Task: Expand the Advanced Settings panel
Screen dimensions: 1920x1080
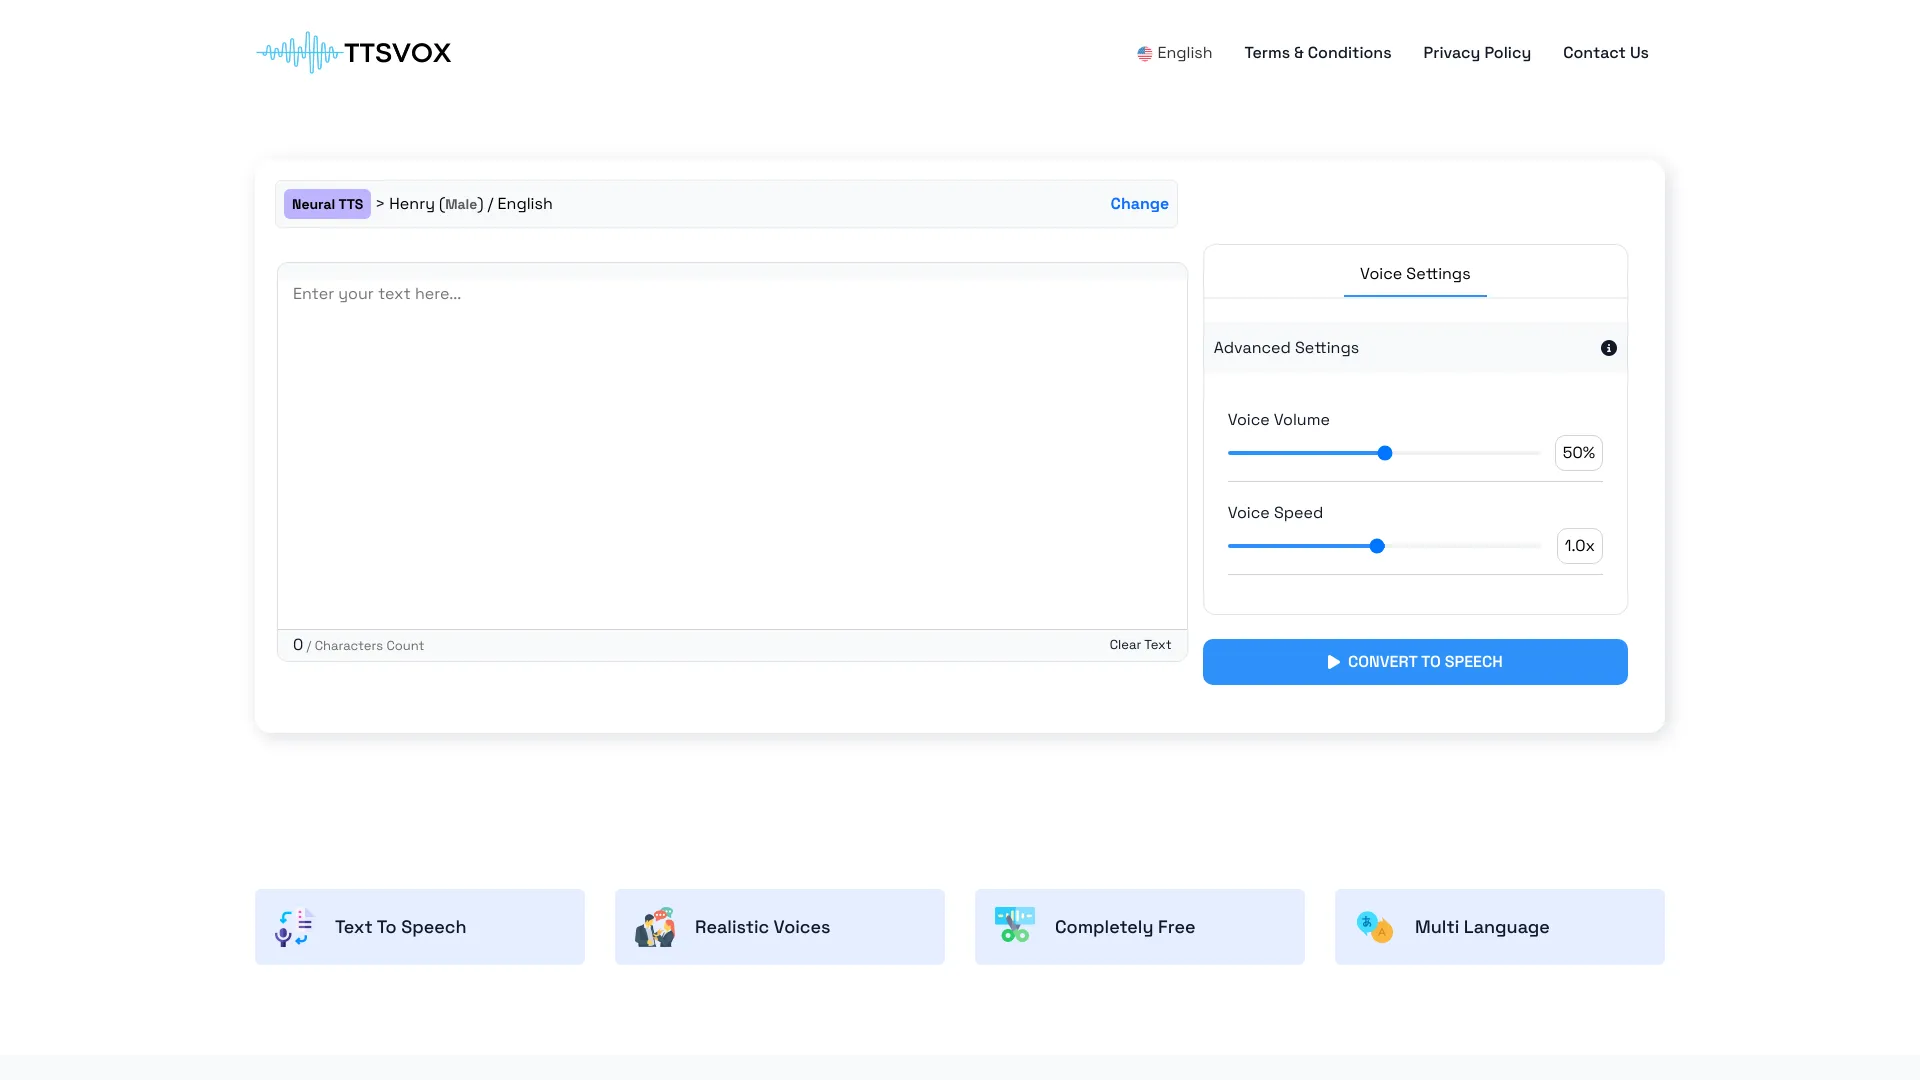Action: (1414, 347)
